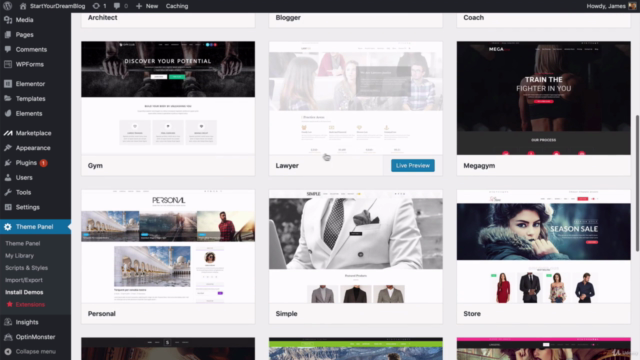Open Scripts & Styles submenu link
Screen dimensions: 640x360
(x=26, y=268)
